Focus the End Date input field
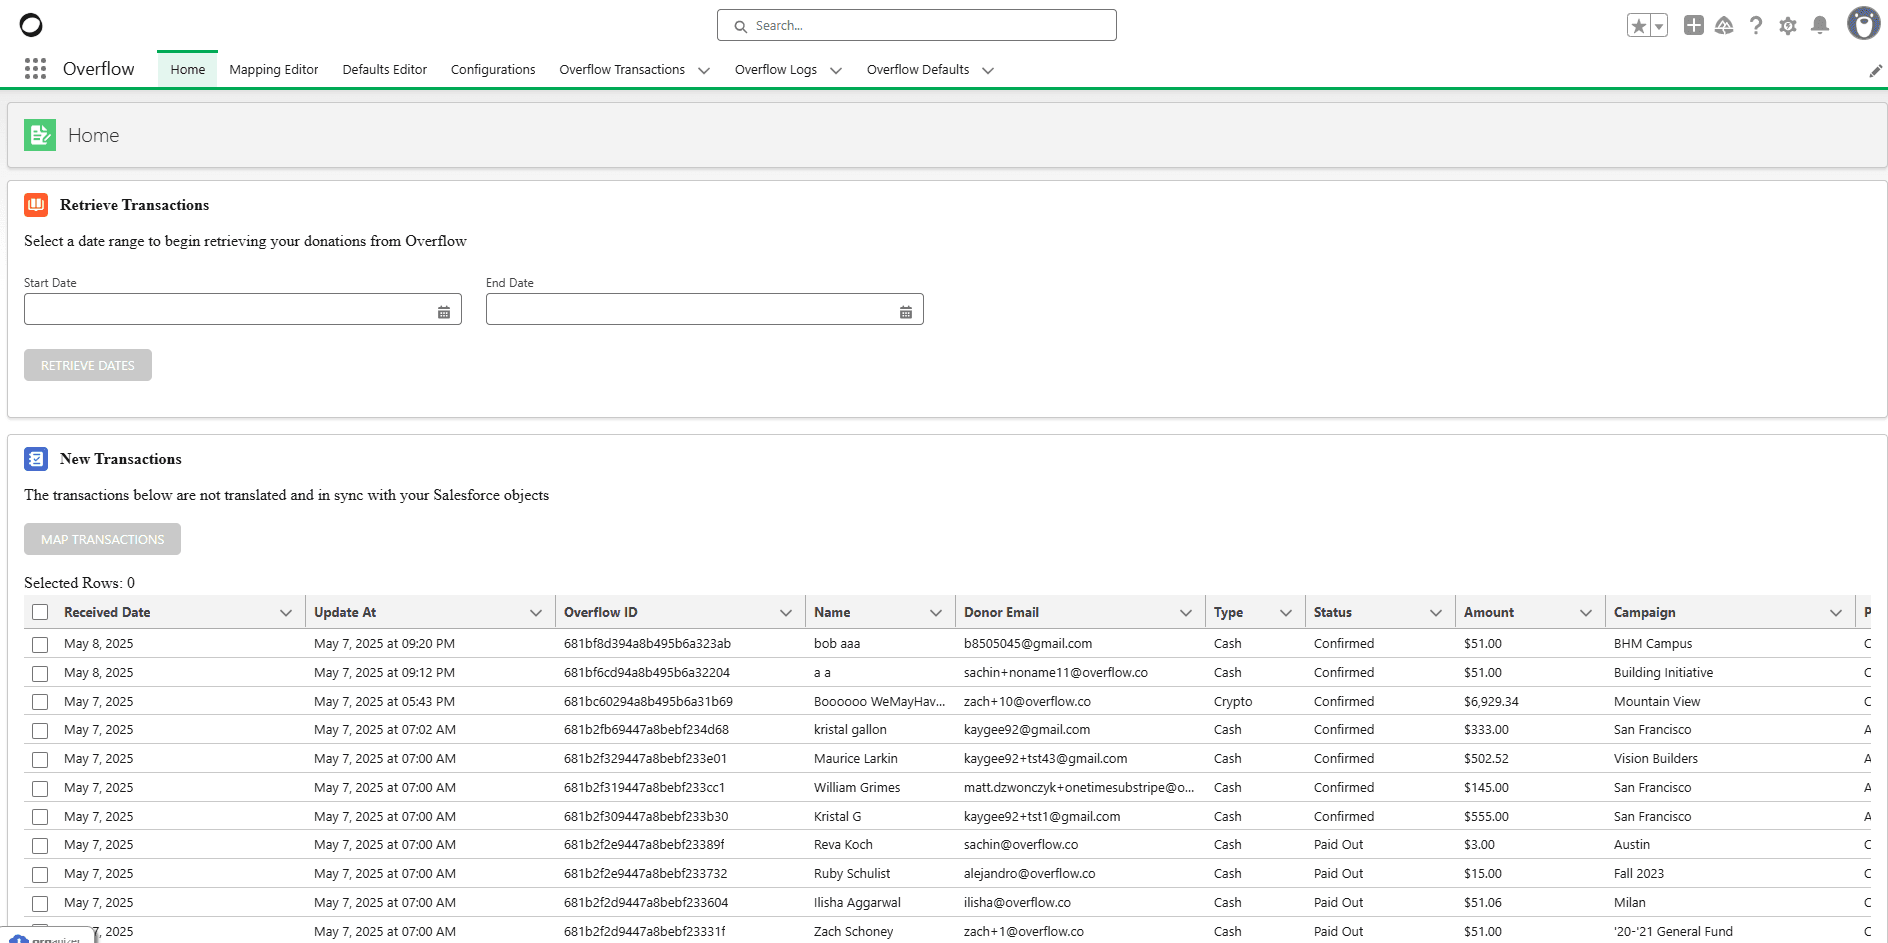Screen dimensions: 1888x943 point(705,309)
